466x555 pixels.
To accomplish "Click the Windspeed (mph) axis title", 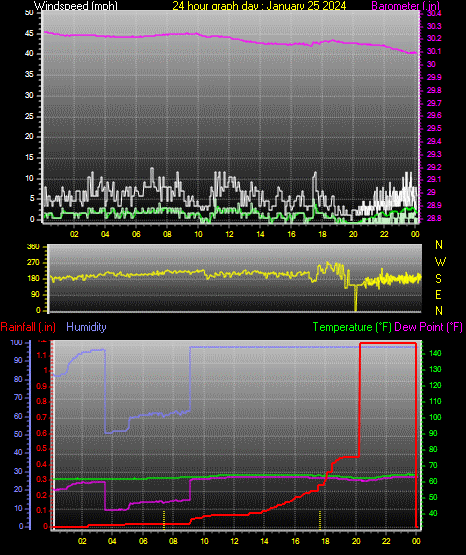I will pos(76,6).
